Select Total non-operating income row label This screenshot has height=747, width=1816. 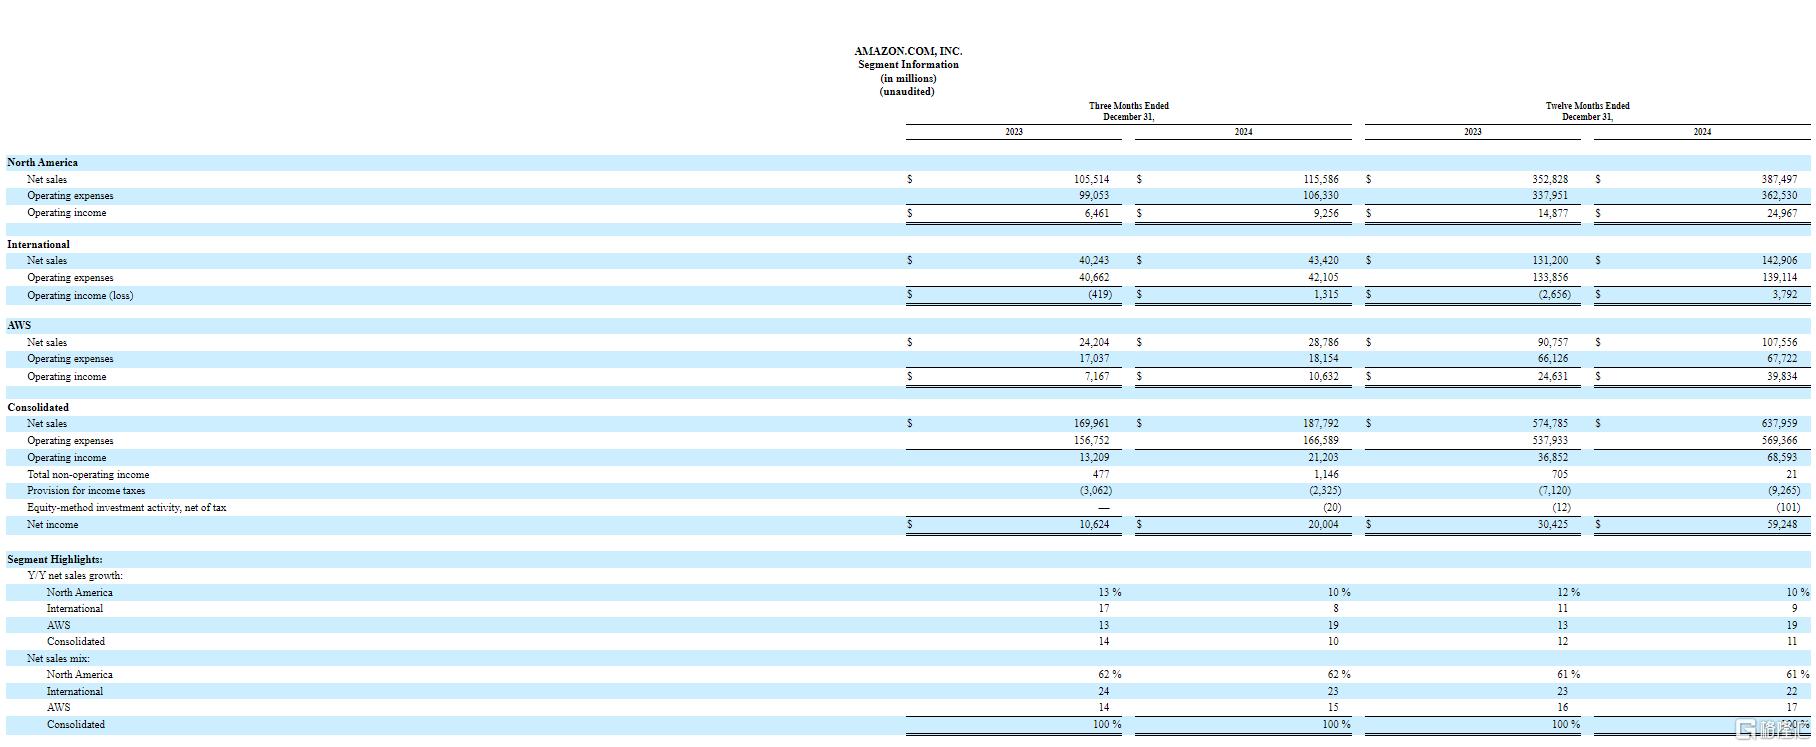[x=88, y=474]
